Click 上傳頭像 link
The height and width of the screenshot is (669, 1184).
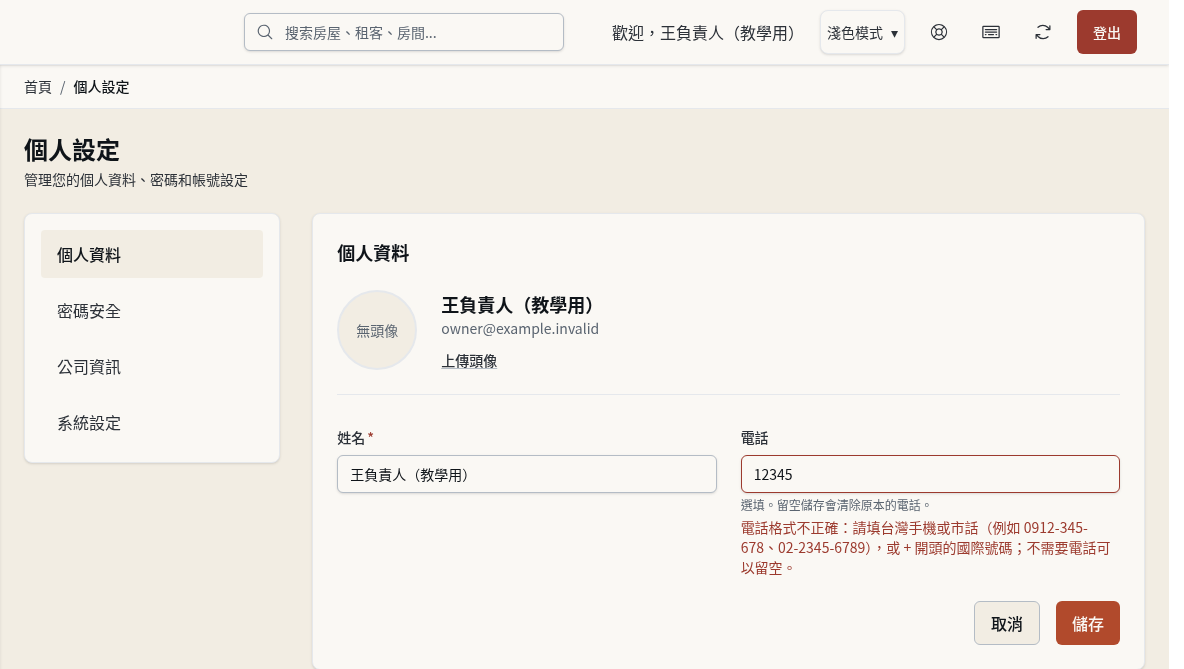click(469, 362)
